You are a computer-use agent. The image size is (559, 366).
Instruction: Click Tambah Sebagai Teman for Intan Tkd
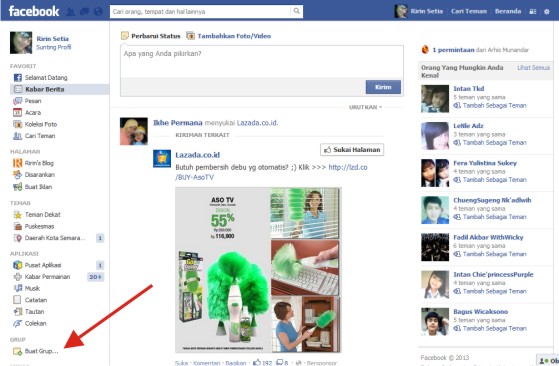pyautogui.click(x=490, y=105)
